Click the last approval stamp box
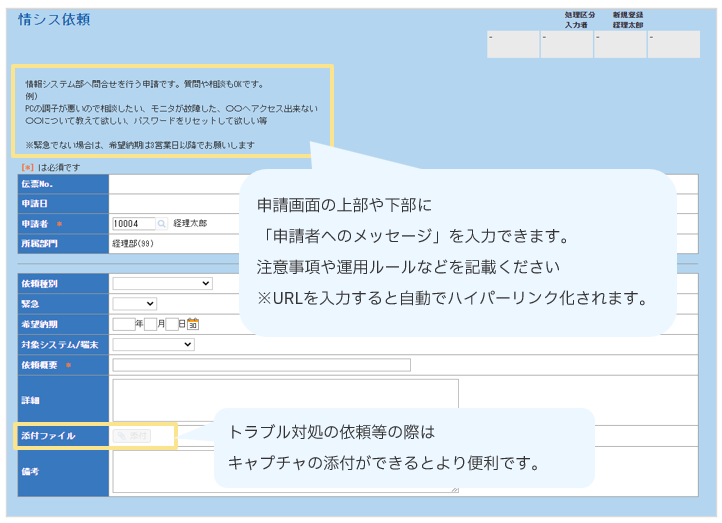 pos(673,44)
